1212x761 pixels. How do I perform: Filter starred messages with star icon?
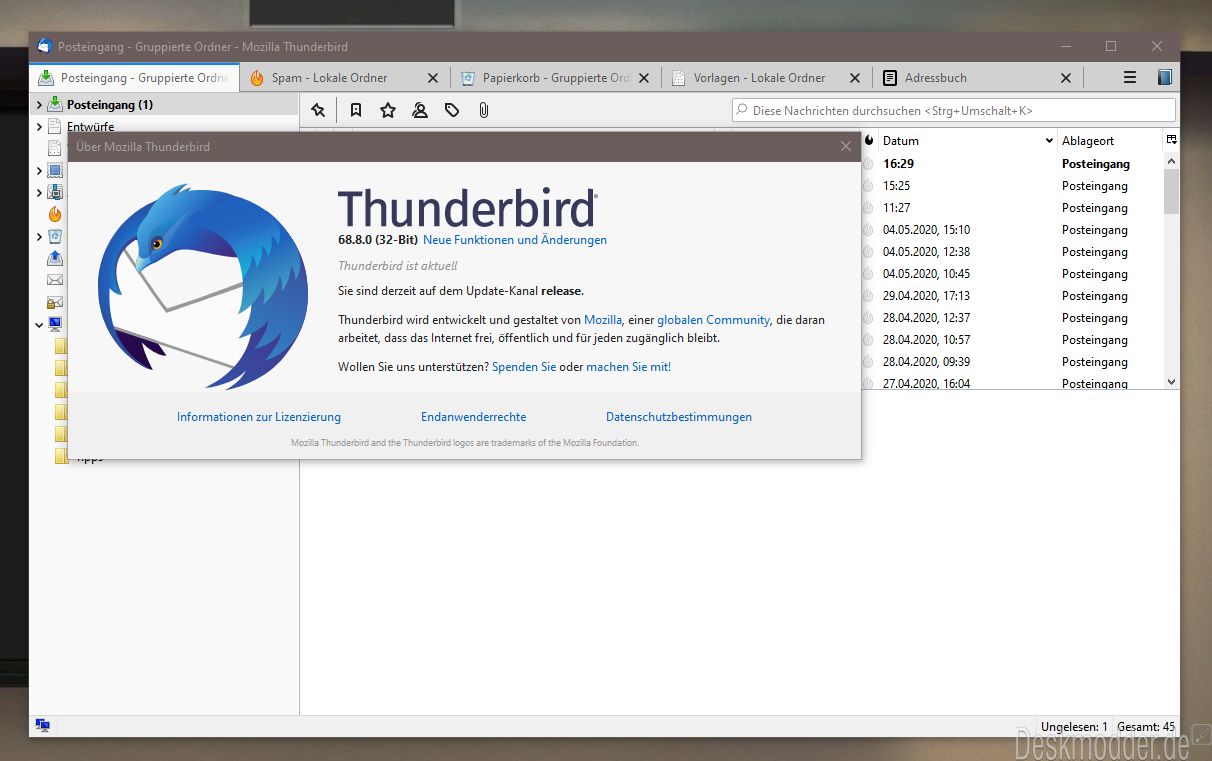tap(388, 110)
